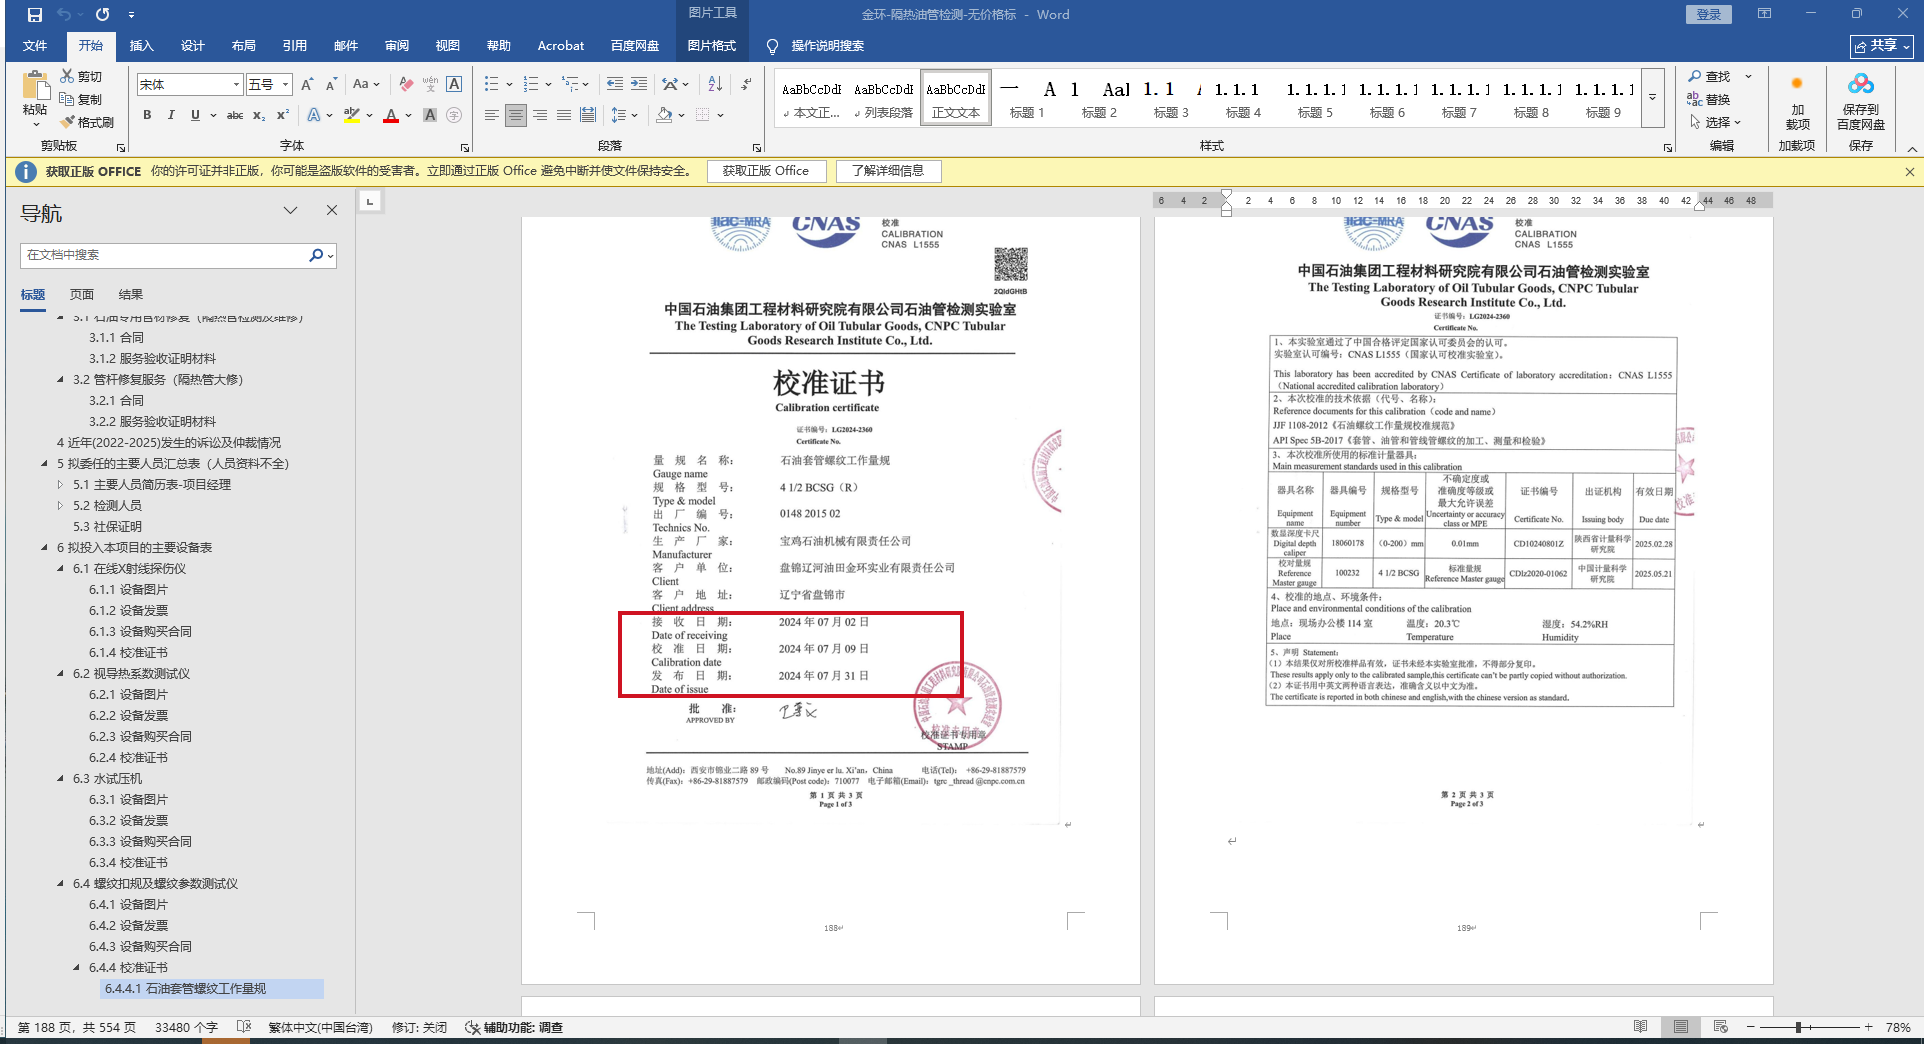The width and height of the screenshot is (1924, 1044).
Task: Toggle superscript formatting
Action: [x=283, y=116]
